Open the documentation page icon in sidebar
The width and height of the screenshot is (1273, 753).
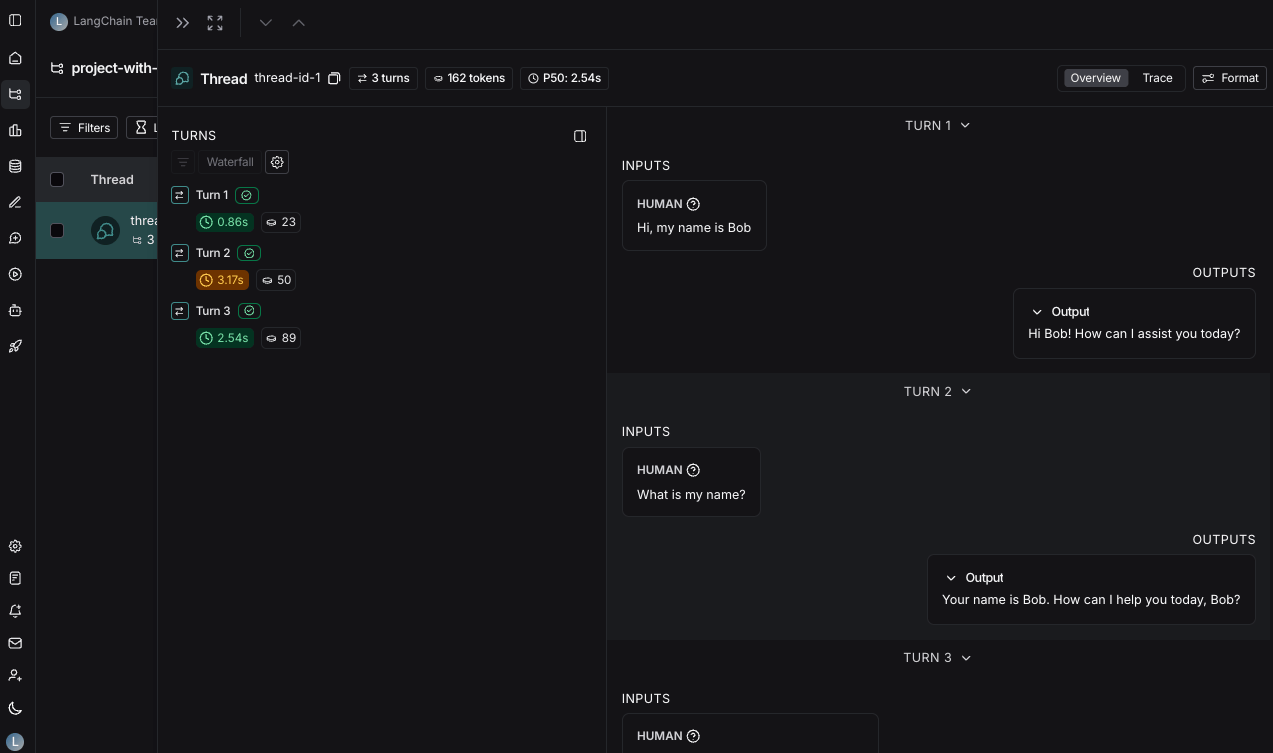[15, 578]
